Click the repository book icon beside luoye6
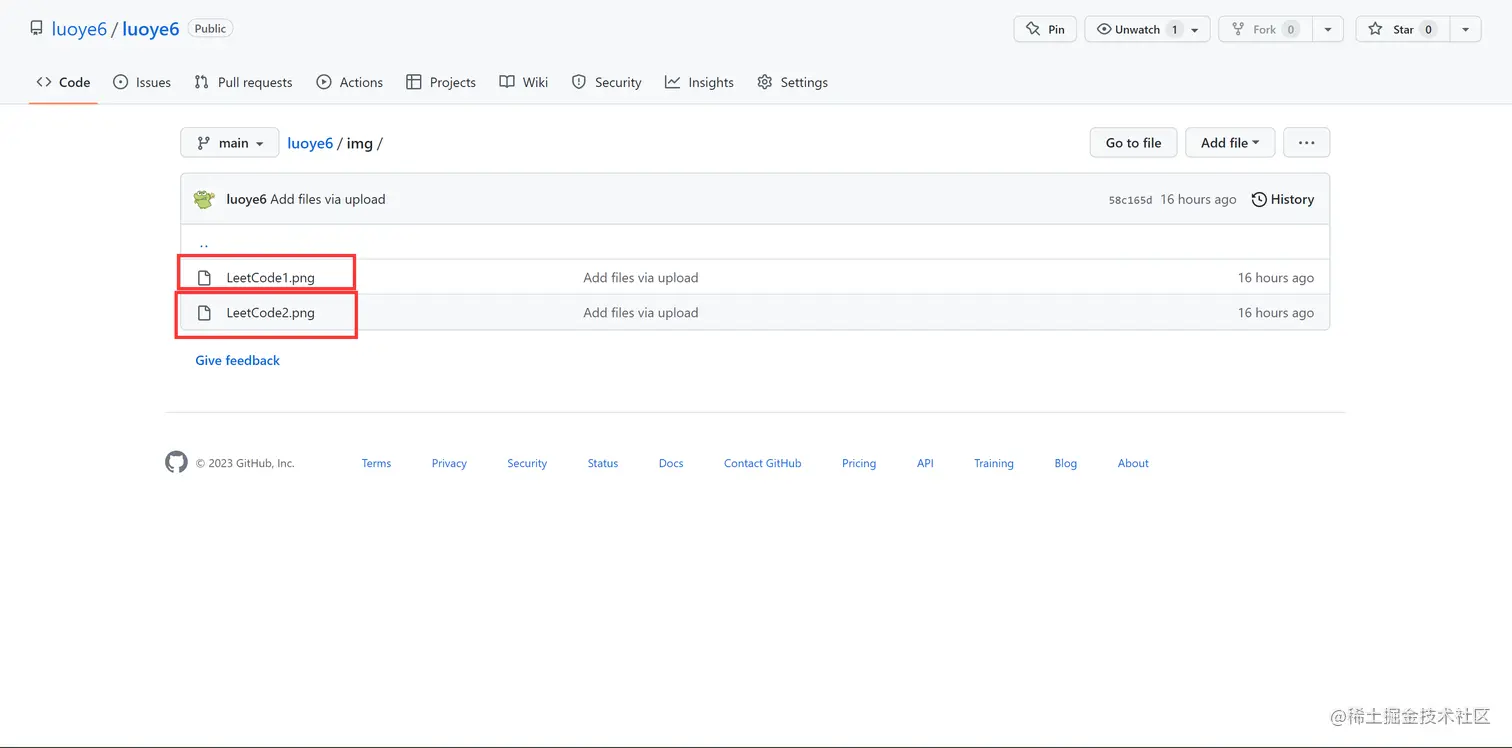This screenshot has height=748, width=1512. 37,29
